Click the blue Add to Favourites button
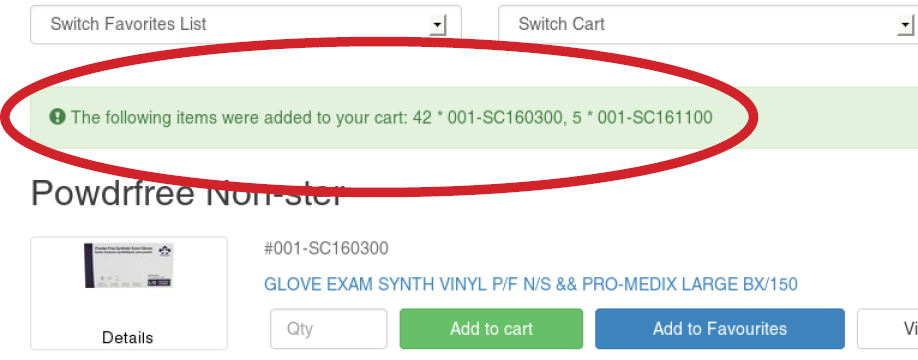Image resolution: width=918 pixels, height=360 pixels. (x=720, y=328)
